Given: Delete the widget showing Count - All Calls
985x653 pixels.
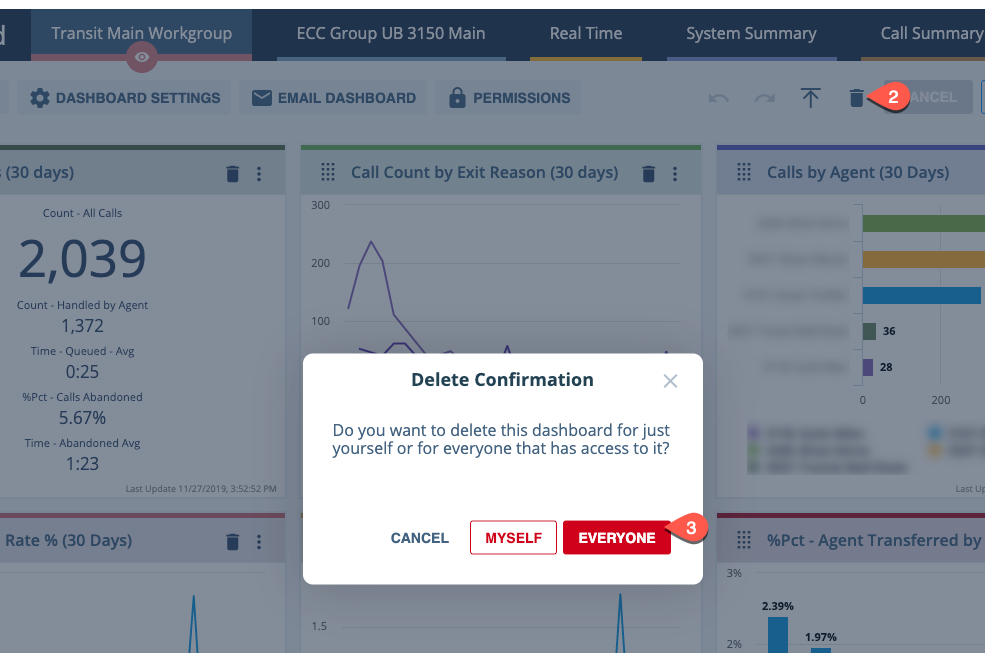Looking at the screenshot, I should click(232, 174).
